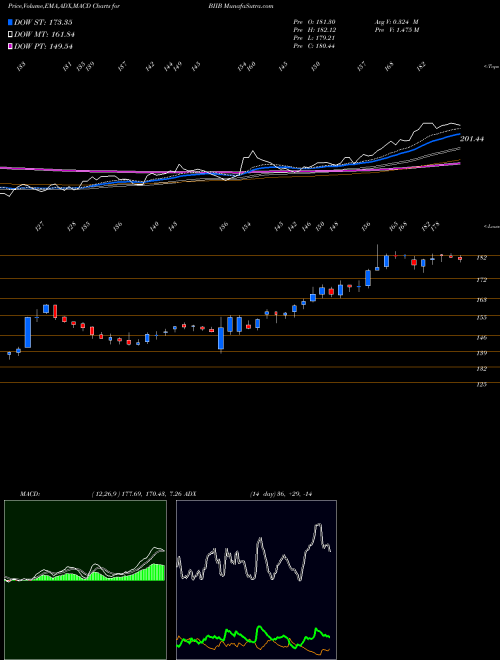This screenshot has height=660, width=500.
Task: Click the thick blue EMA line at its right end
Action: pos(458,136)
